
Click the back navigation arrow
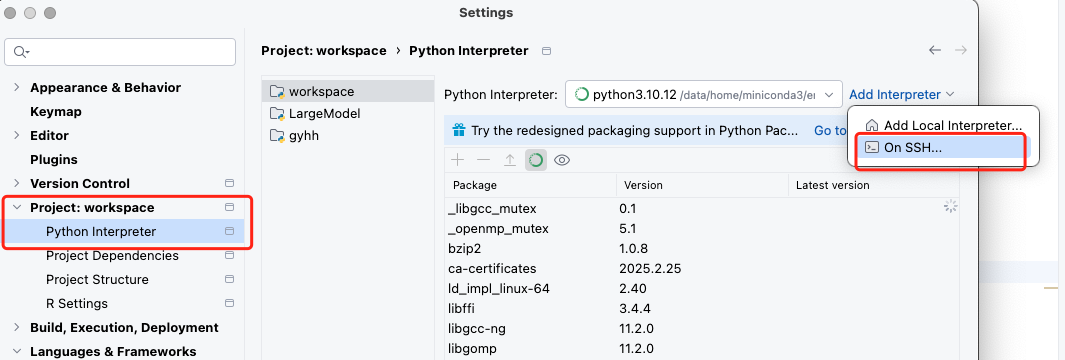pos(935,50)
